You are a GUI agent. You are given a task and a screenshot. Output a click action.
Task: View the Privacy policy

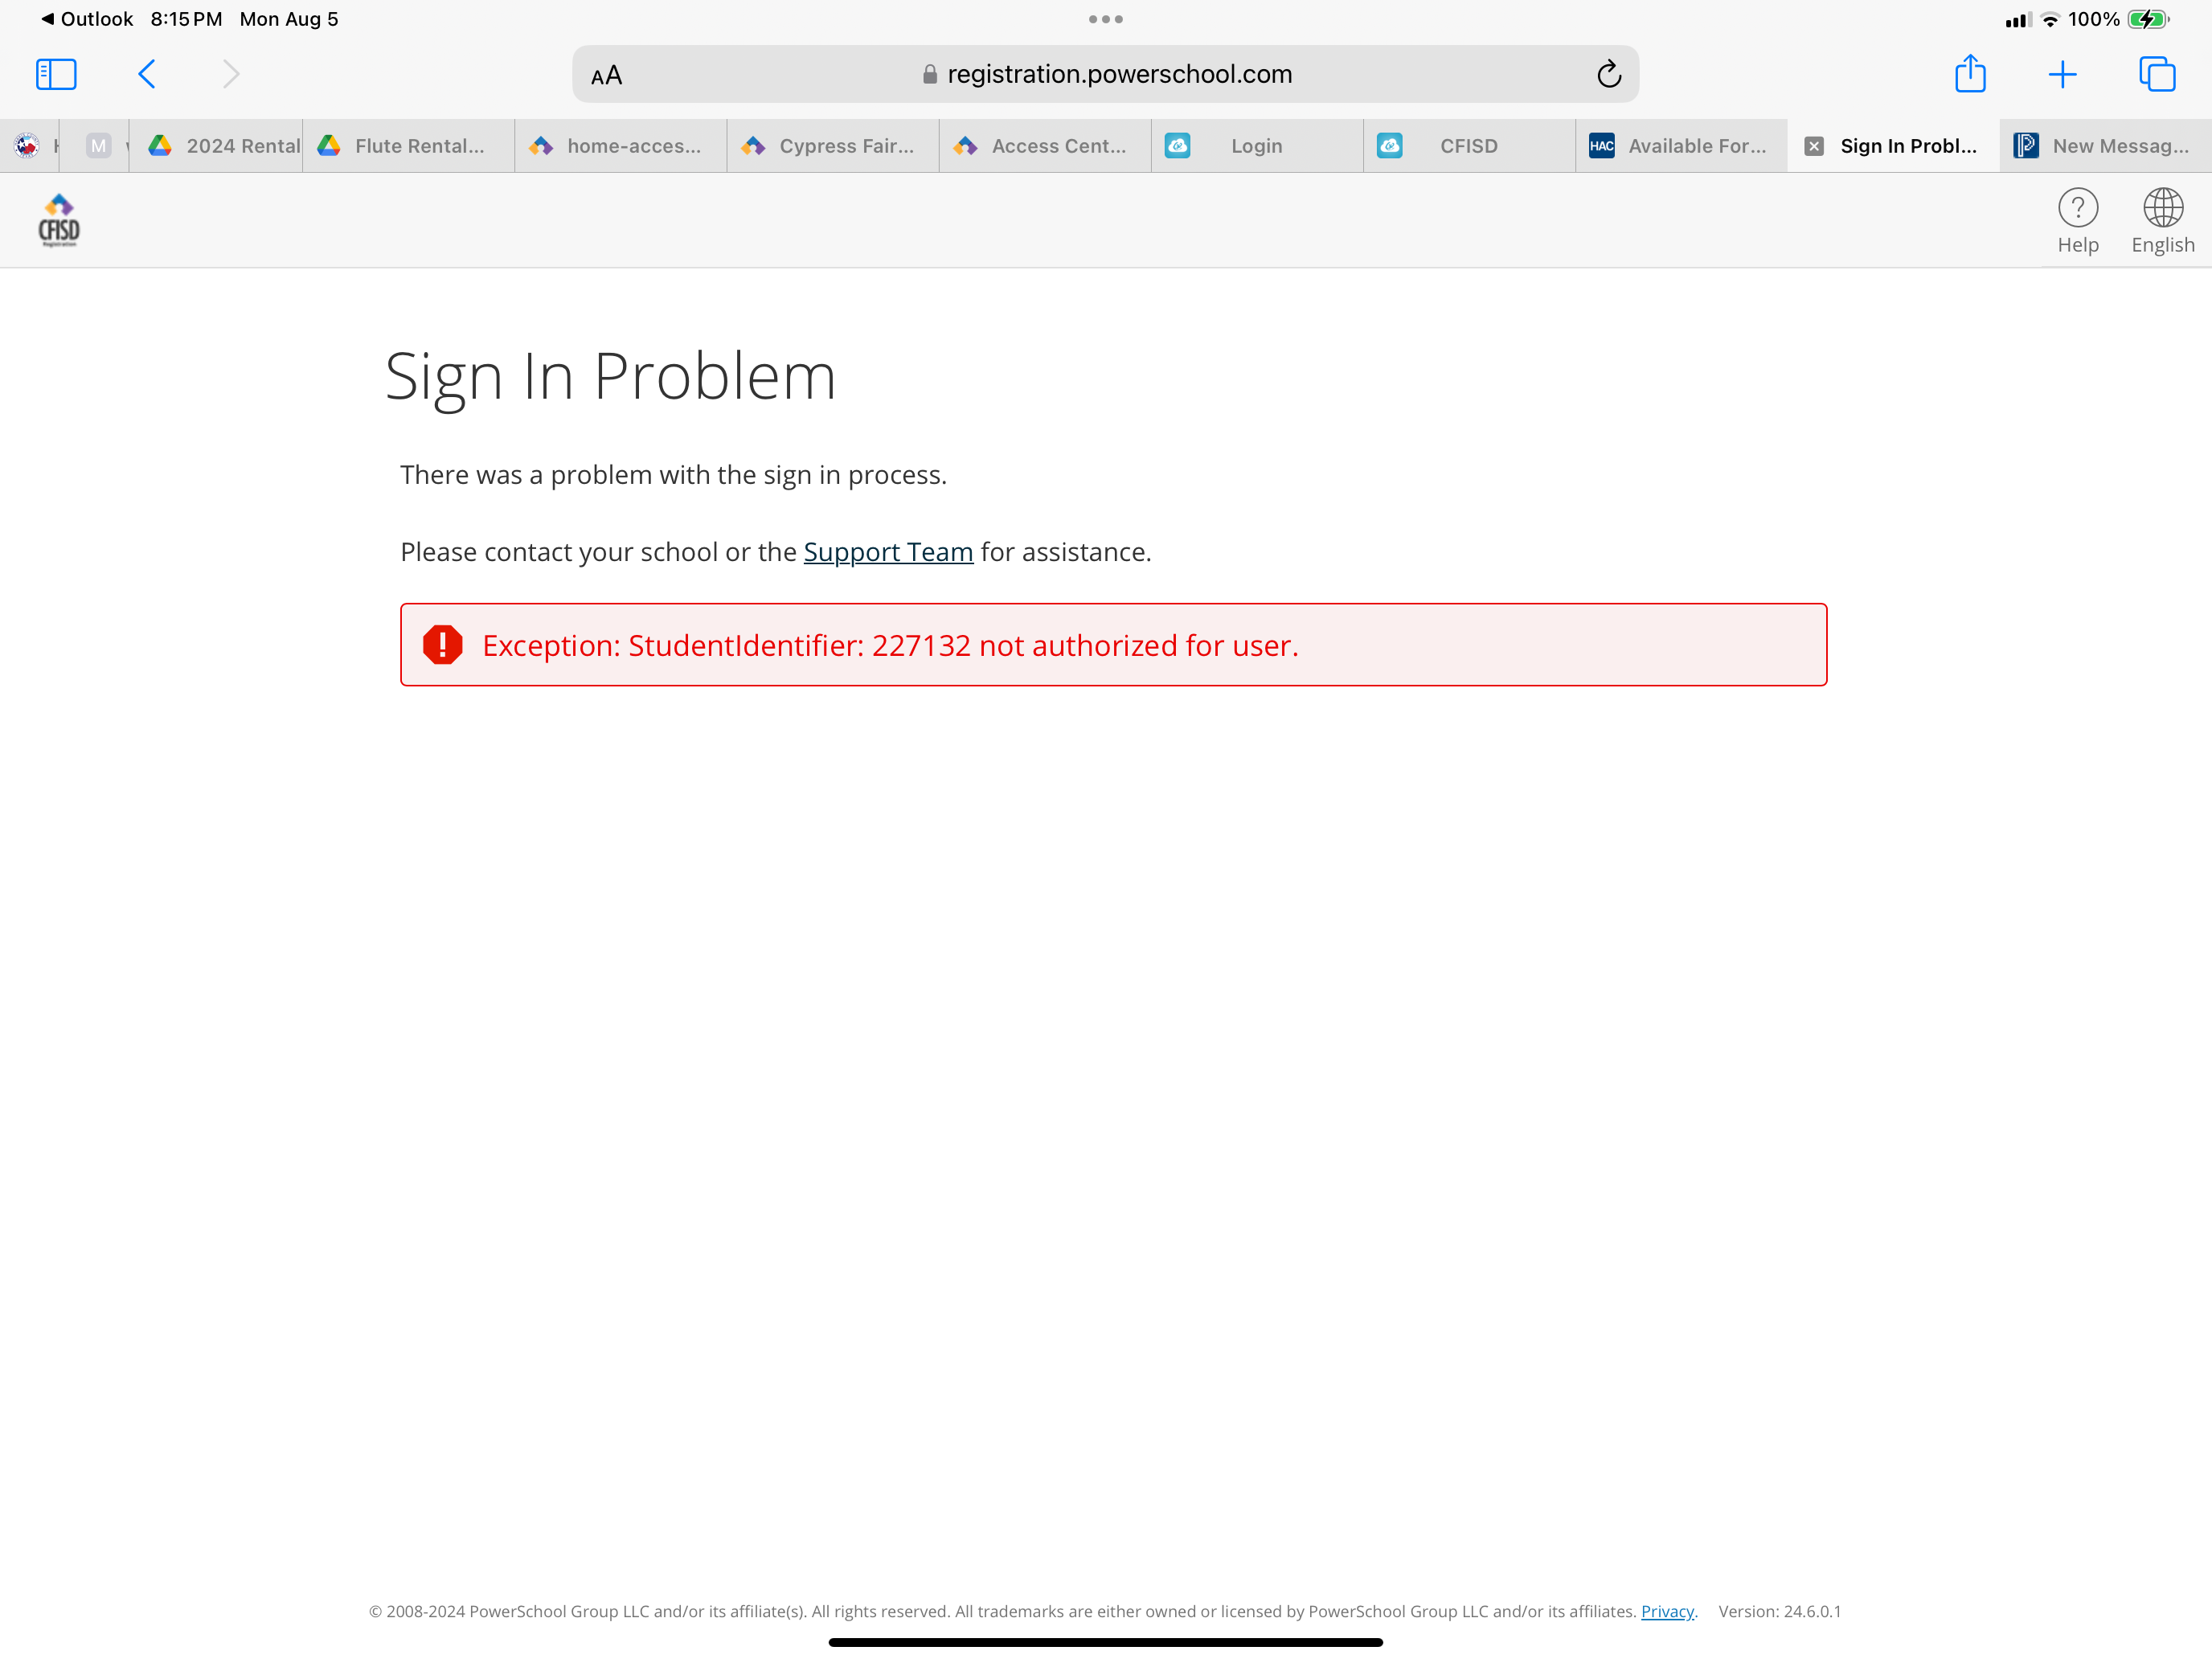click(x=1666, y=1611)
